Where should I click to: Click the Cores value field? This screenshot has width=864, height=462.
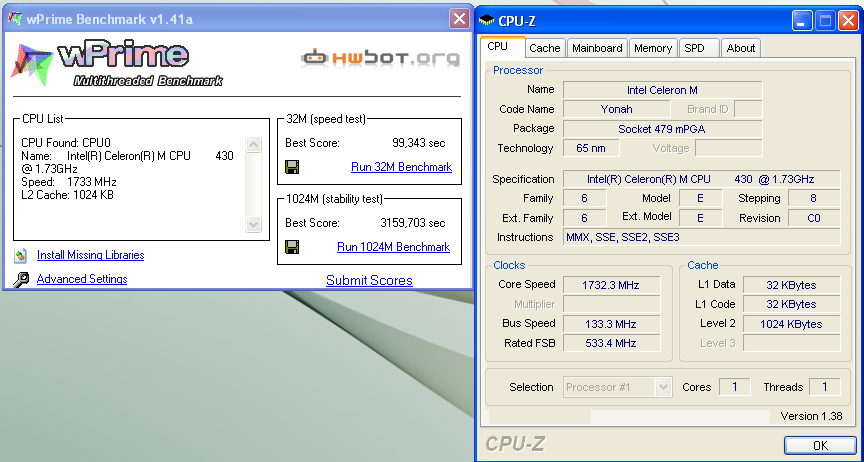(735, 387)
